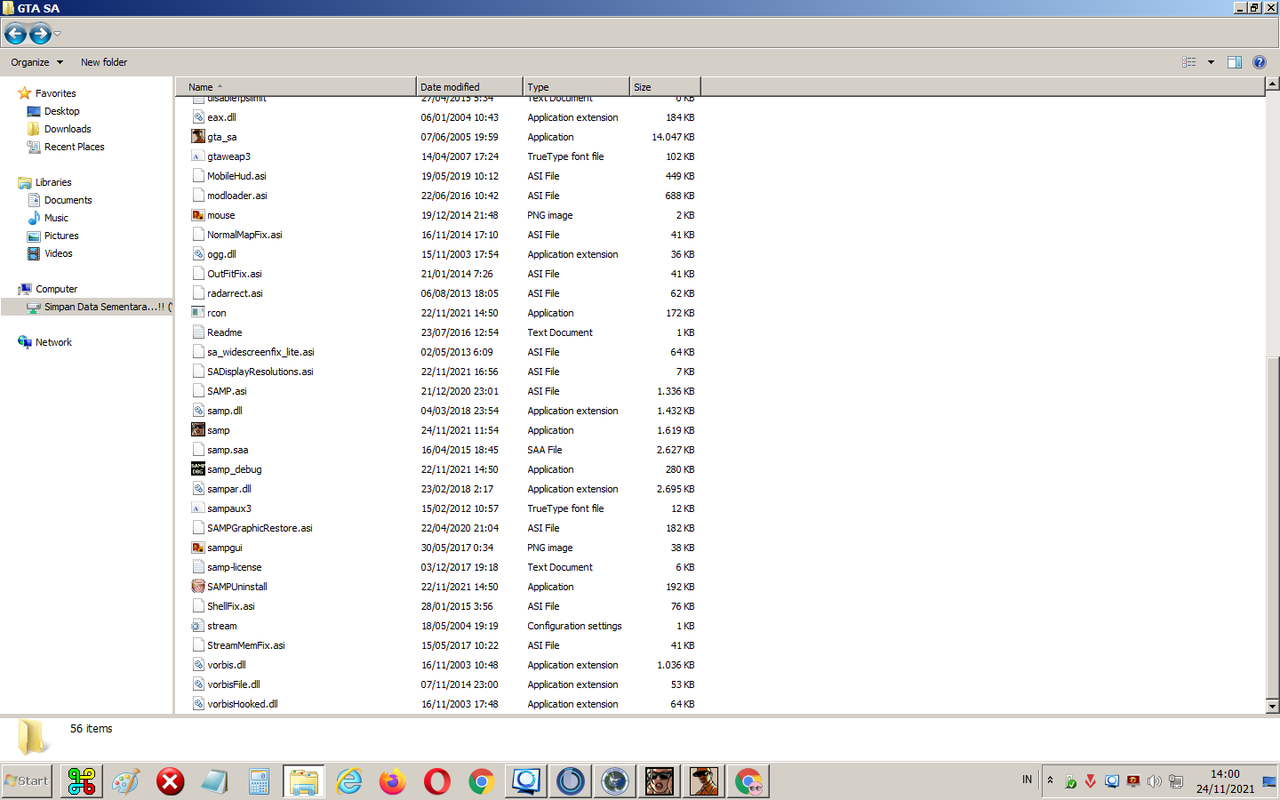Image resolution: width=1280 pixels, height=800 pixels.
Task: Select the Simpan Data Sementara drive
Action: tap(100, 307)
